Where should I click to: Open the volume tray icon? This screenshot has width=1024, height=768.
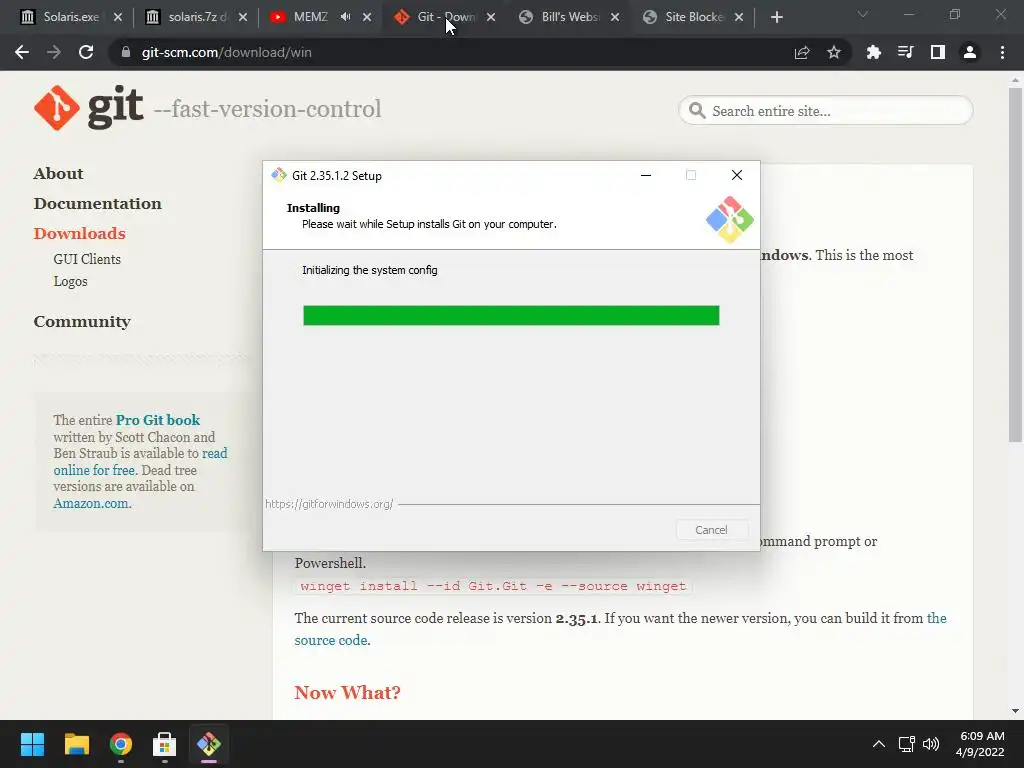click(931, 744)
